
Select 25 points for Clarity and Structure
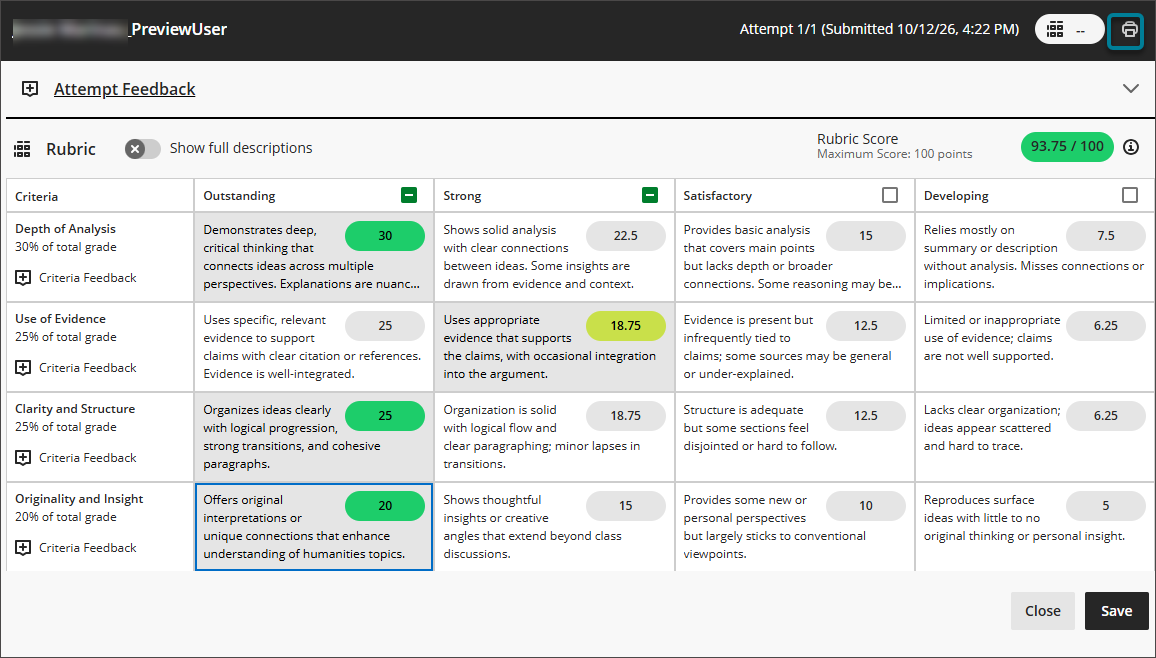385,416
